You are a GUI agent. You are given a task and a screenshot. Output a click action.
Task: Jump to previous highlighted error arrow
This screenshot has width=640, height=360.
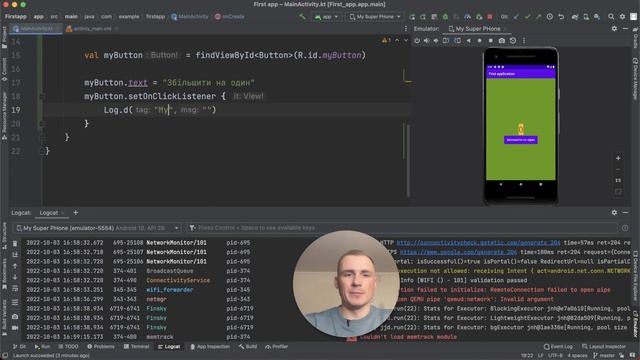(397, 40)
